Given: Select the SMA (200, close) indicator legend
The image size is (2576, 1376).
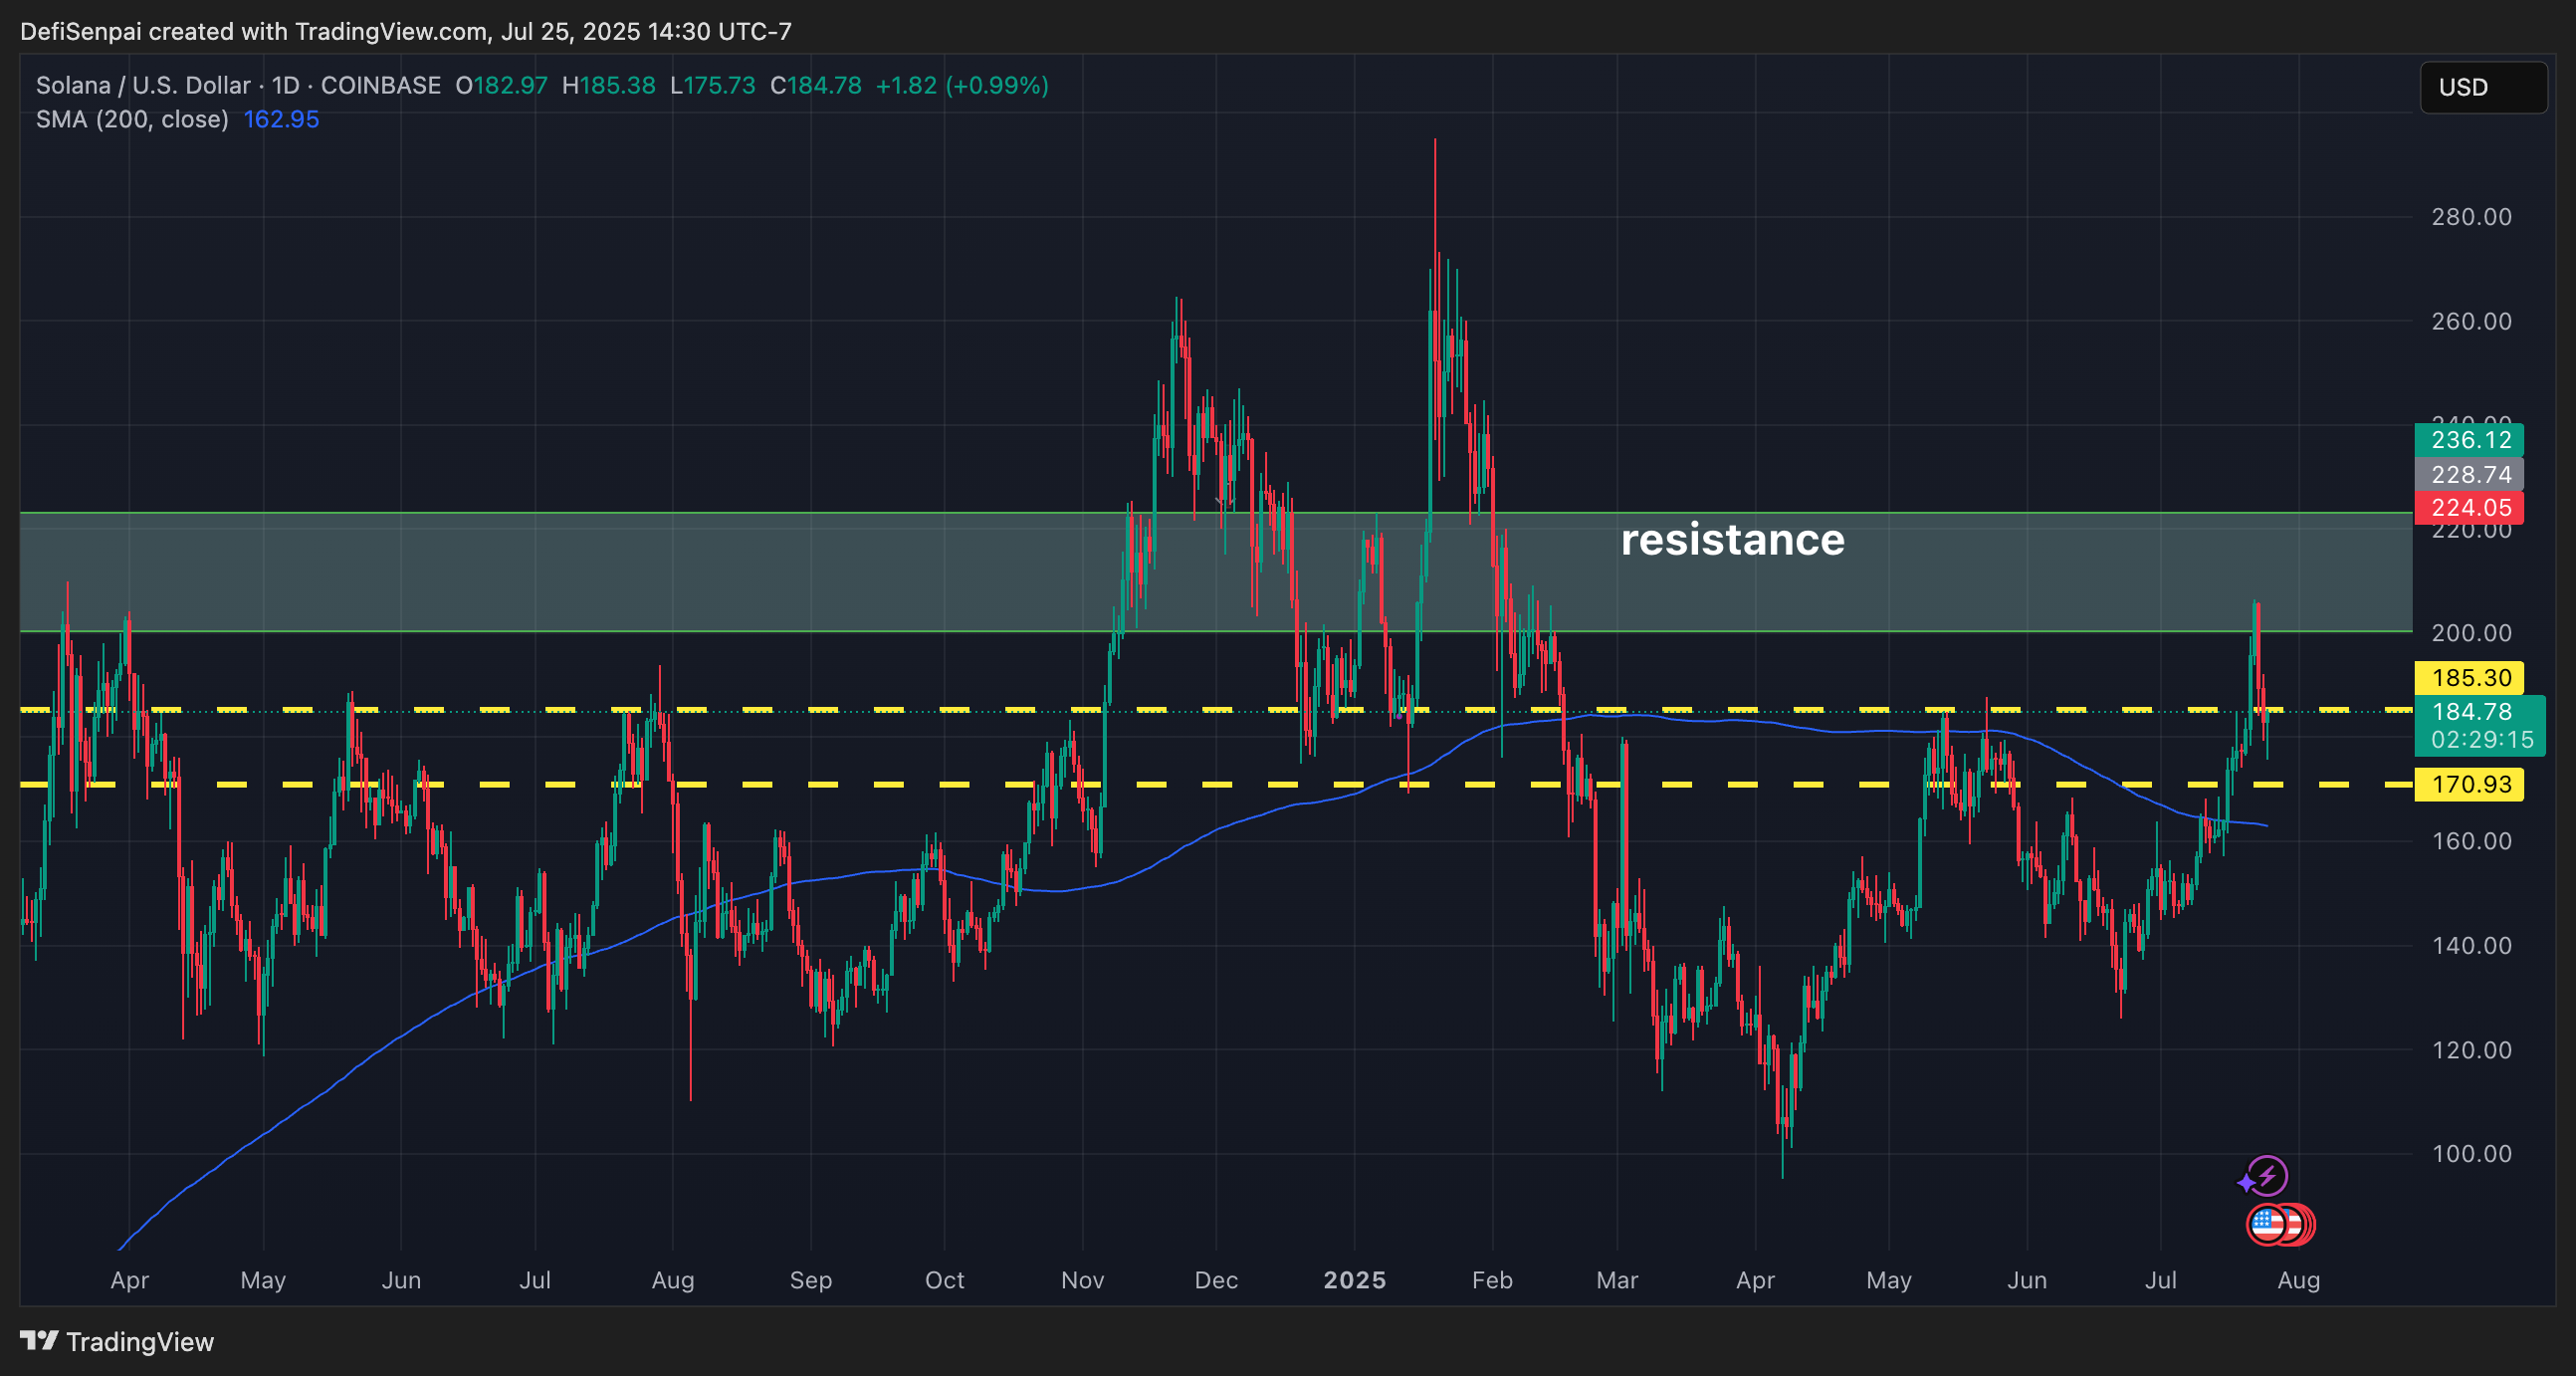Looking at the screenshot, I should coord(132,119).
